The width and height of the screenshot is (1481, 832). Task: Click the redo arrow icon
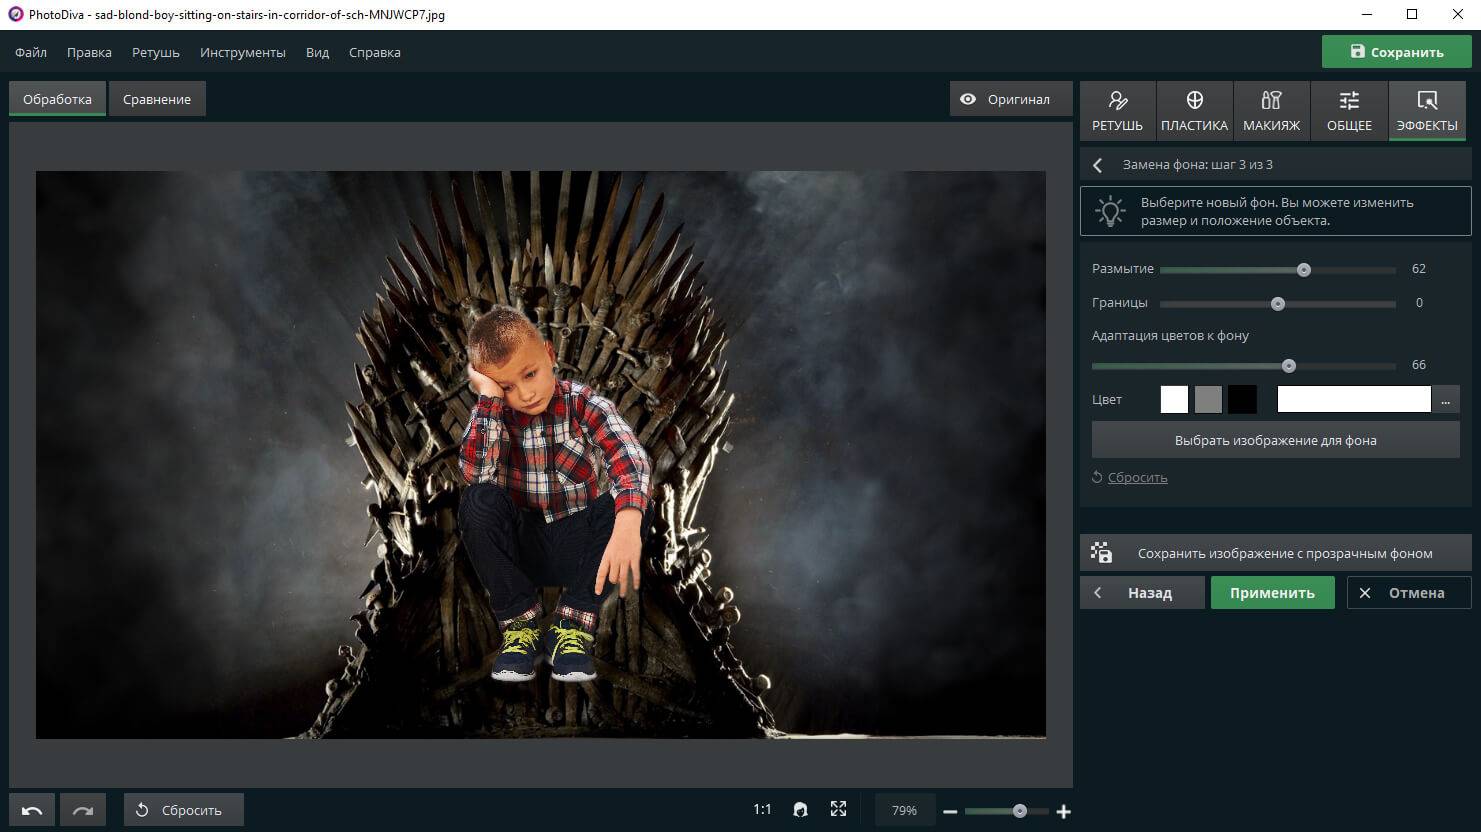(x=83, y=810)
